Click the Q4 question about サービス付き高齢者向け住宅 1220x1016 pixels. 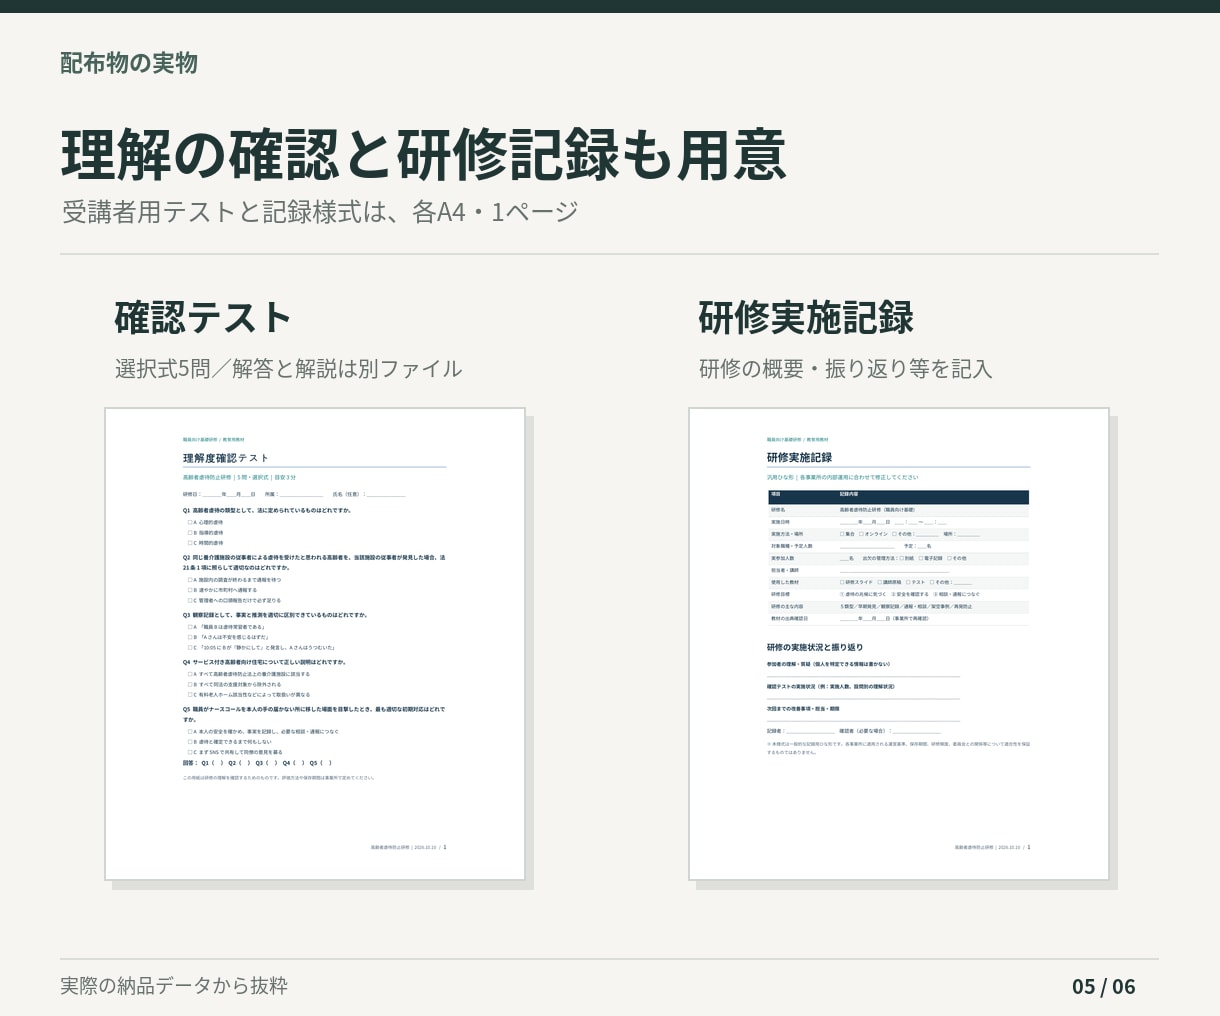[265, 662]
